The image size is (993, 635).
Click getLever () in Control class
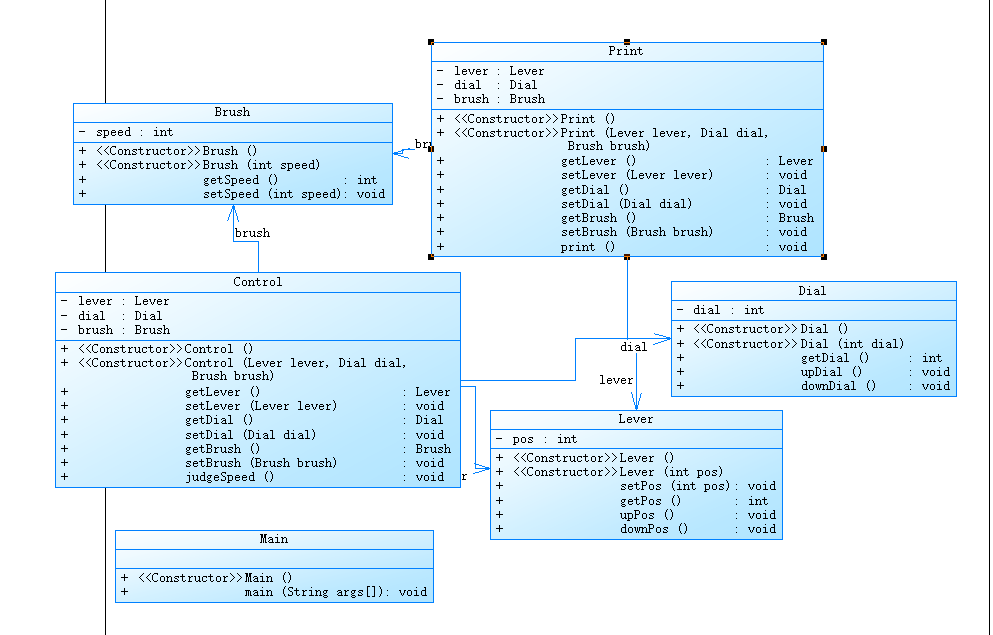(222, 393)
